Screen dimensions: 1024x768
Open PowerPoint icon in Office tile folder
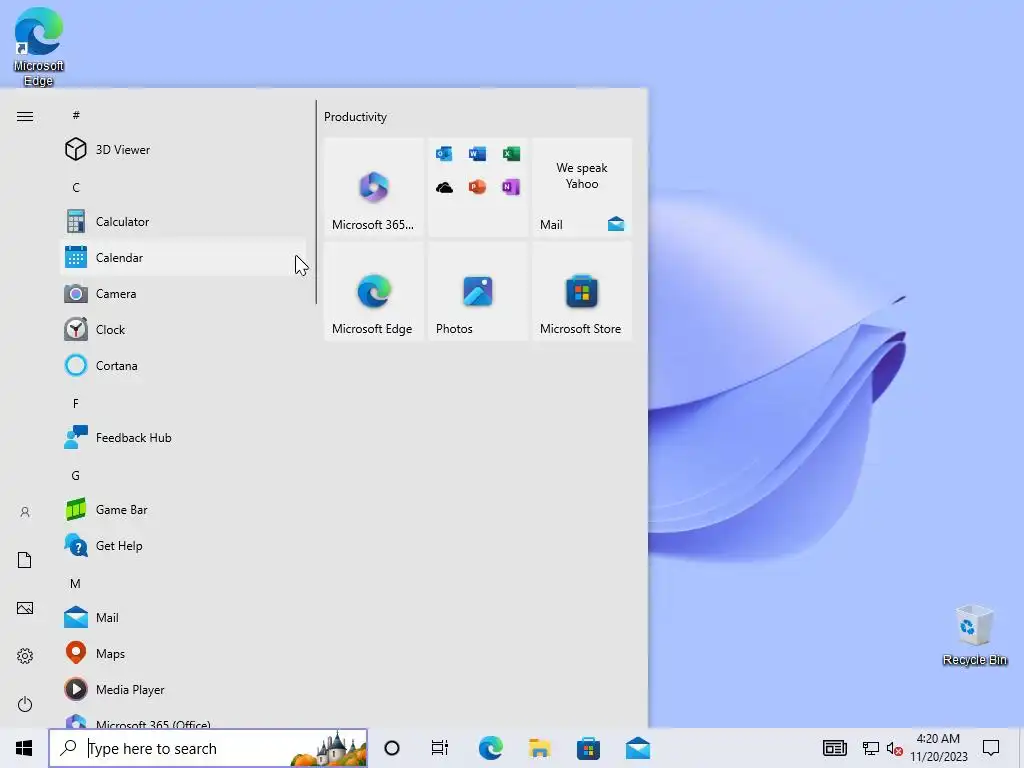[x=477, y=187]
